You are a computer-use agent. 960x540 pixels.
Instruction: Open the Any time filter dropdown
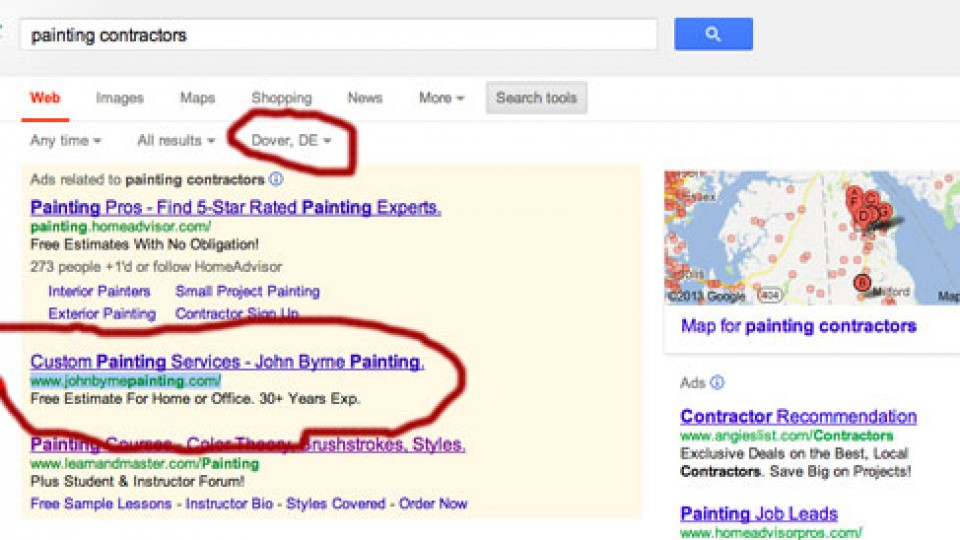(66, 140)
